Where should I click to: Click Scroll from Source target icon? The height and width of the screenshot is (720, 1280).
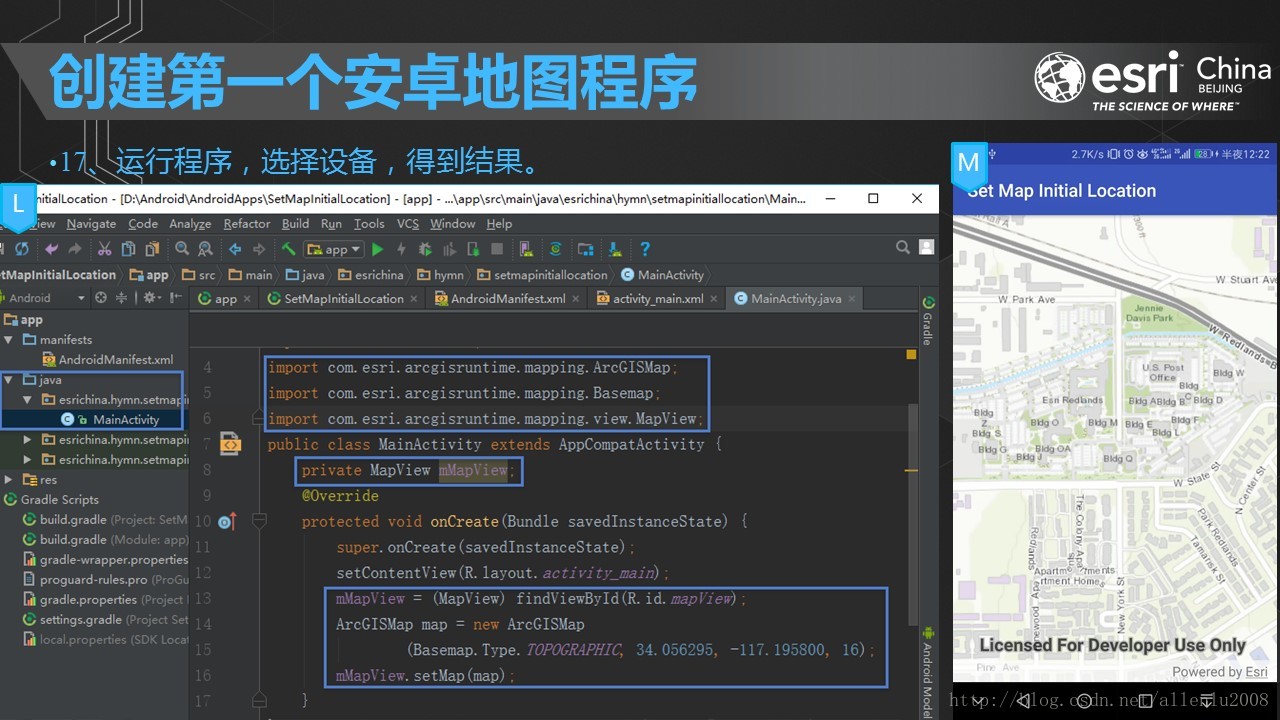tap(100, 298)
